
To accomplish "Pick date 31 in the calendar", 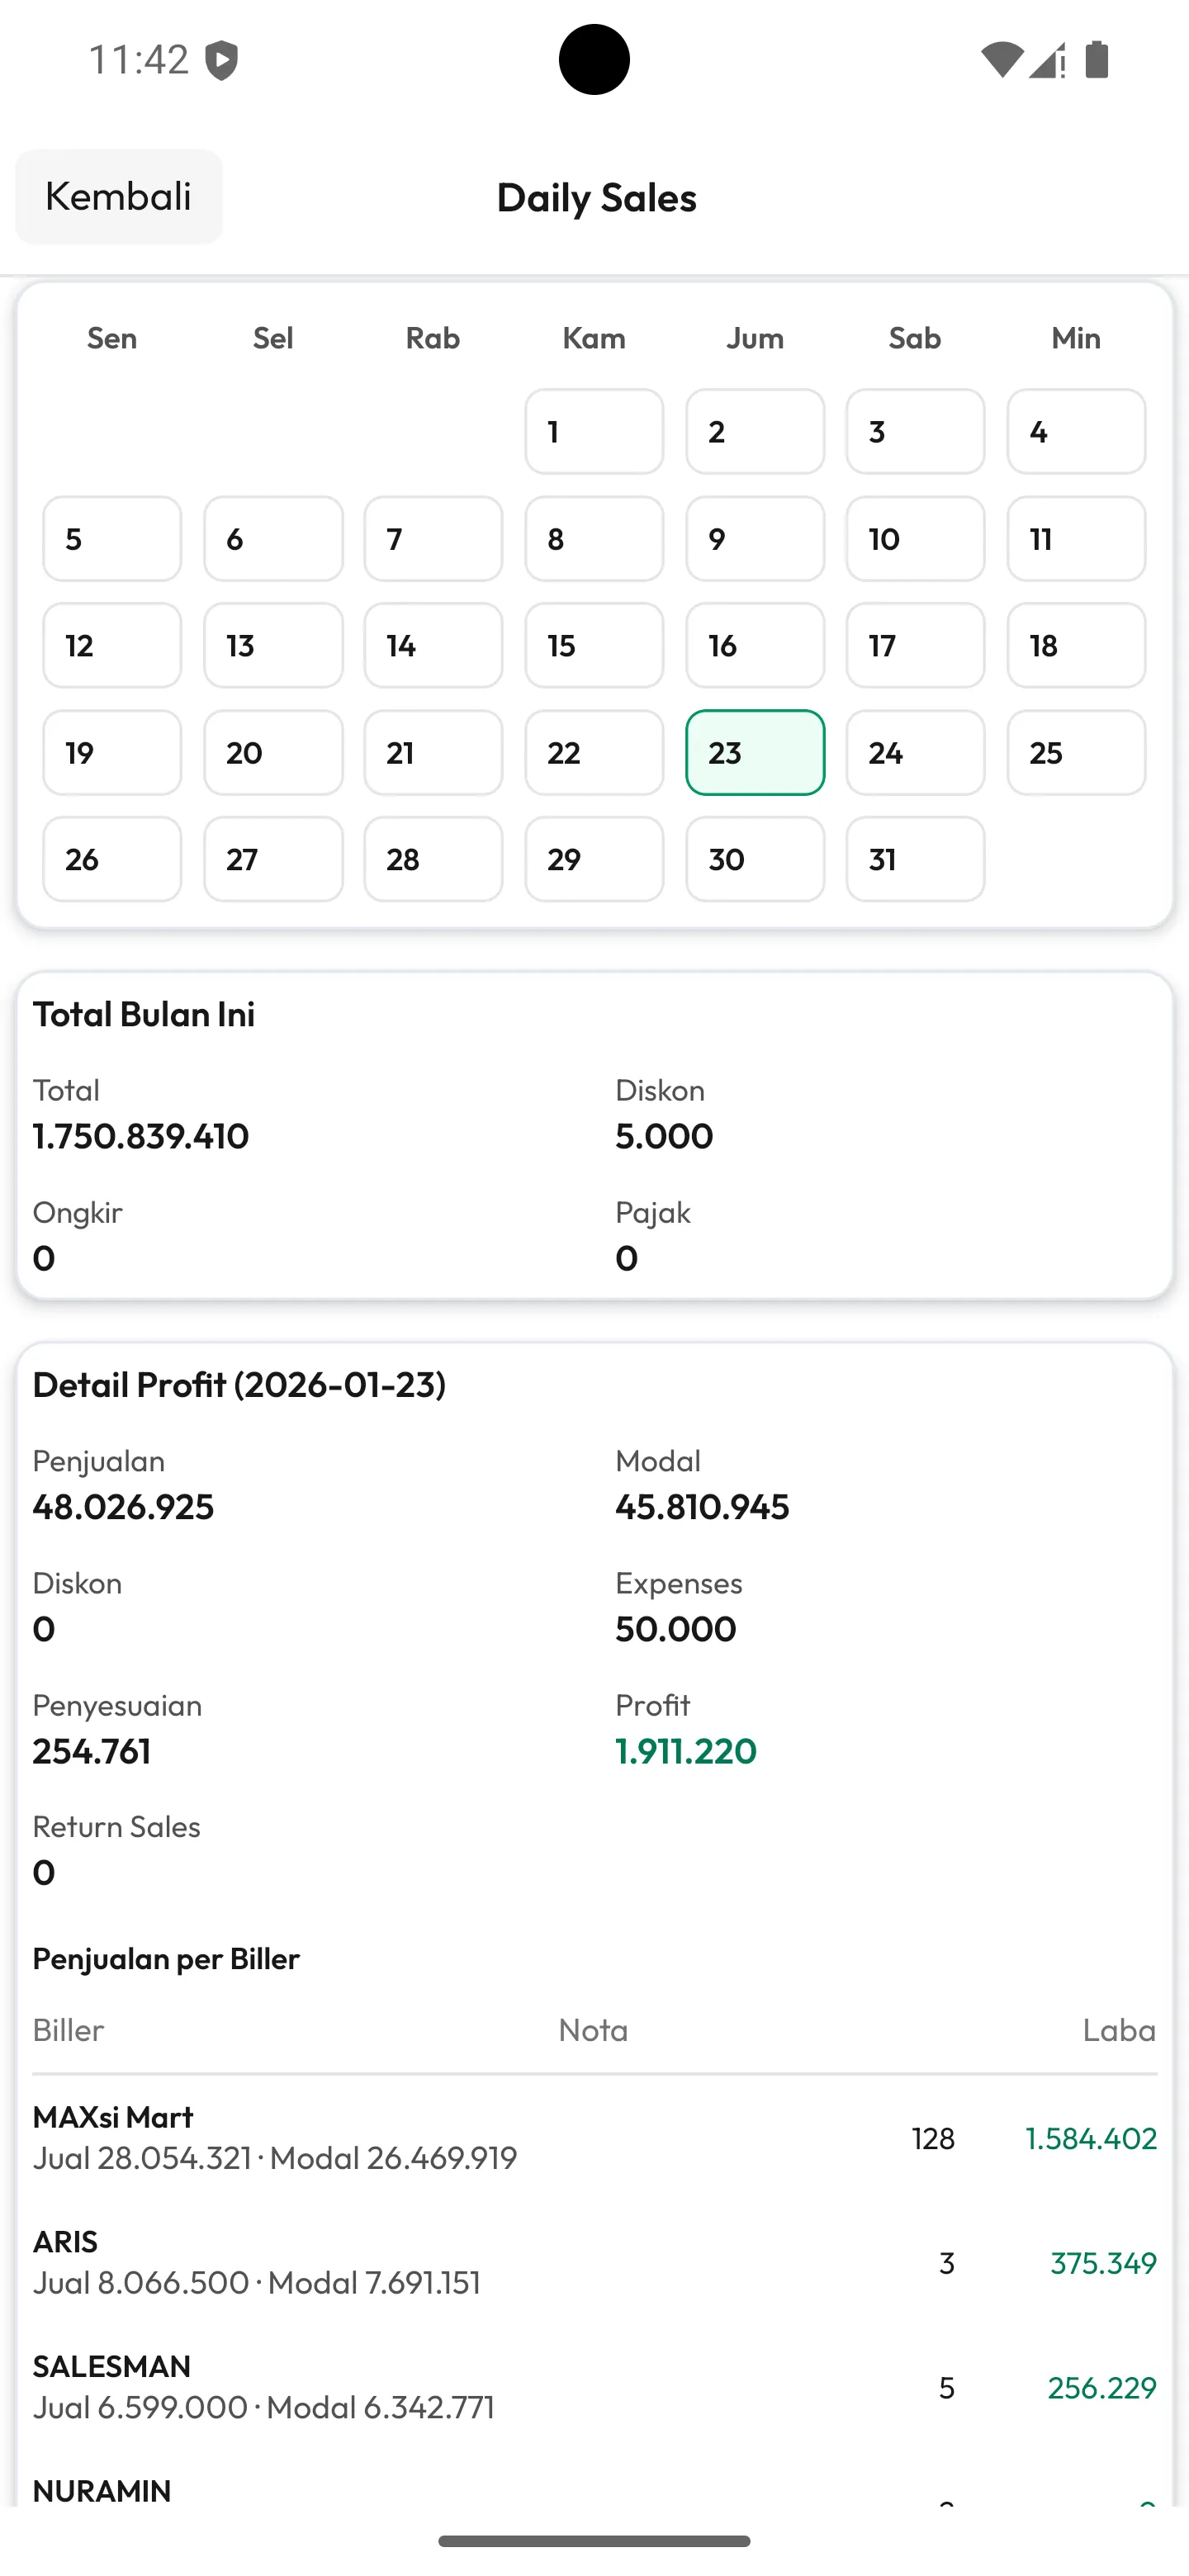I will coord(915,859).
